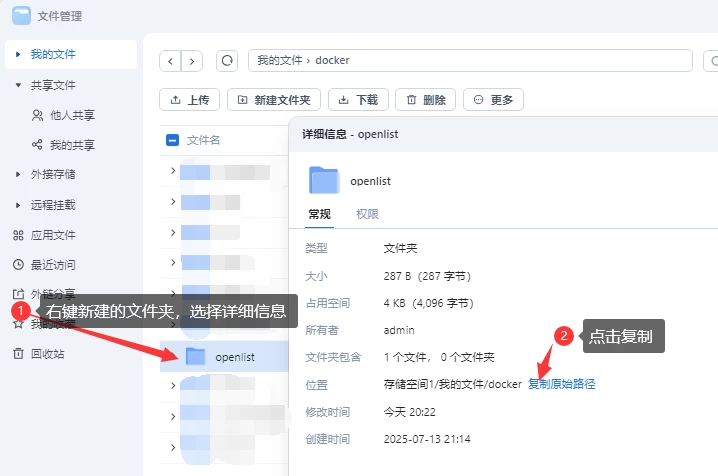Switch to the Permissions (权限) tab
The height and width of the screenshot is (476, 718).
(x=367, y=214)
